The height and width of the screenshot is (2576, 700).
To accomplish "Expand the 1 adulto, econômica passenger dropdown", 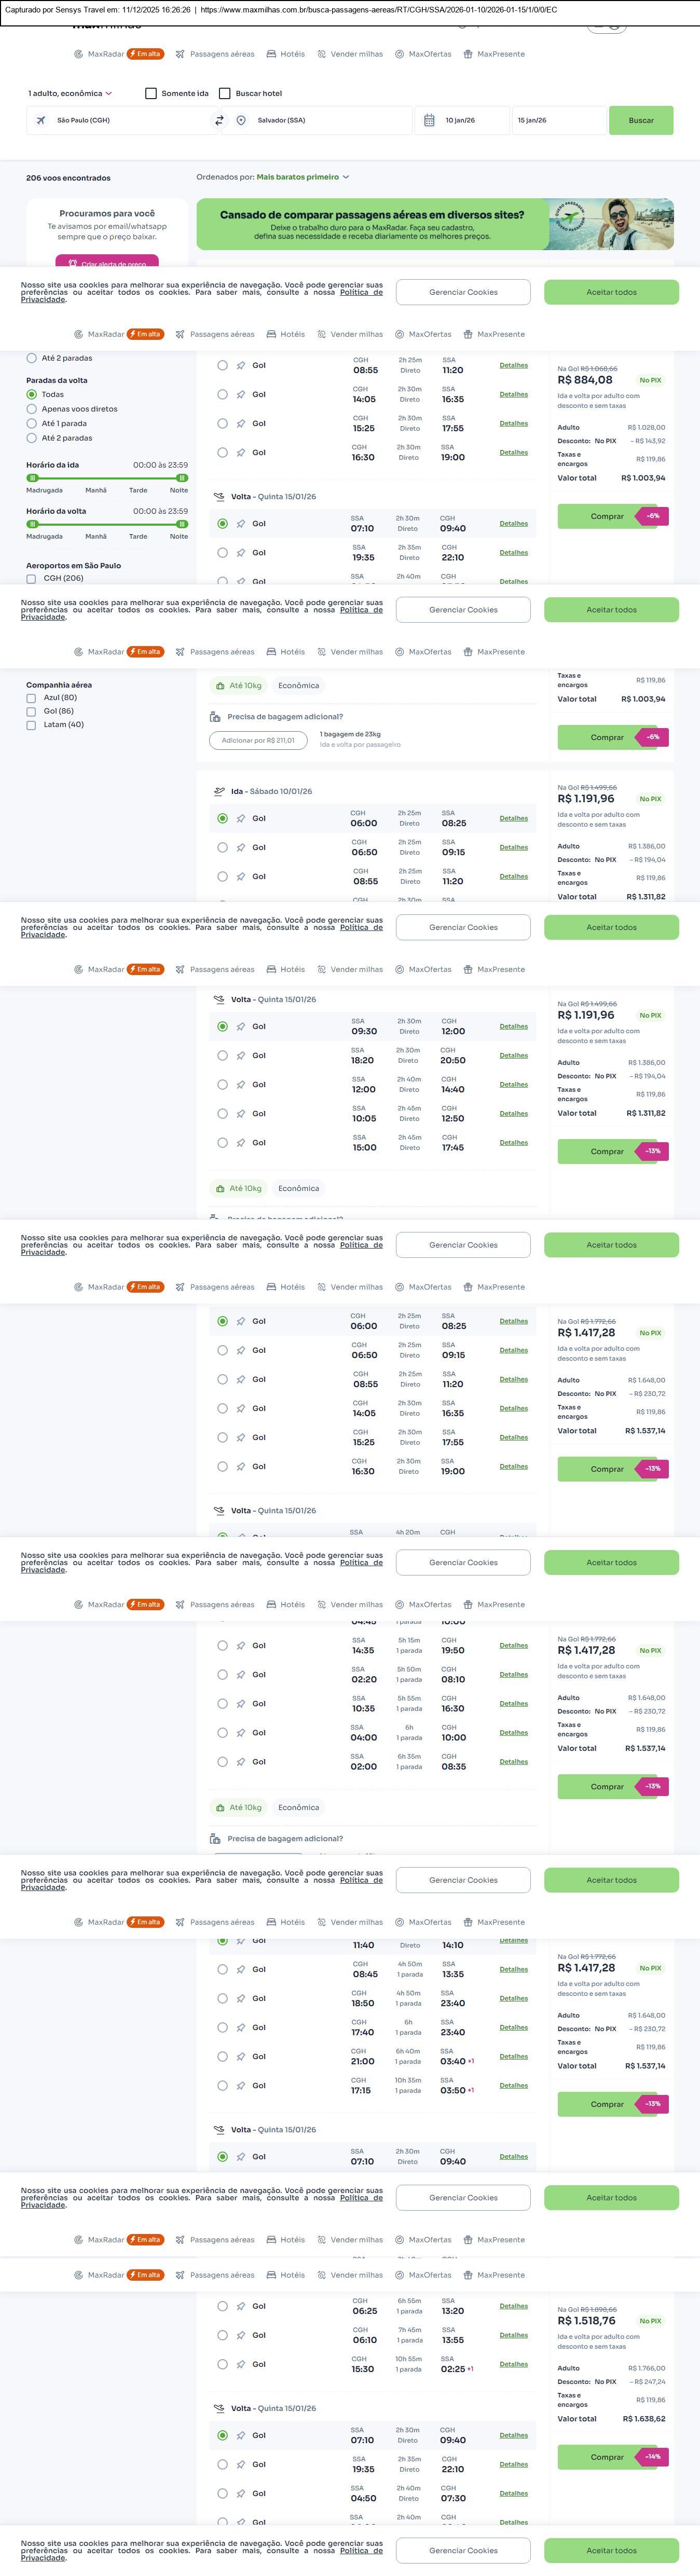I will coord(70,93).
